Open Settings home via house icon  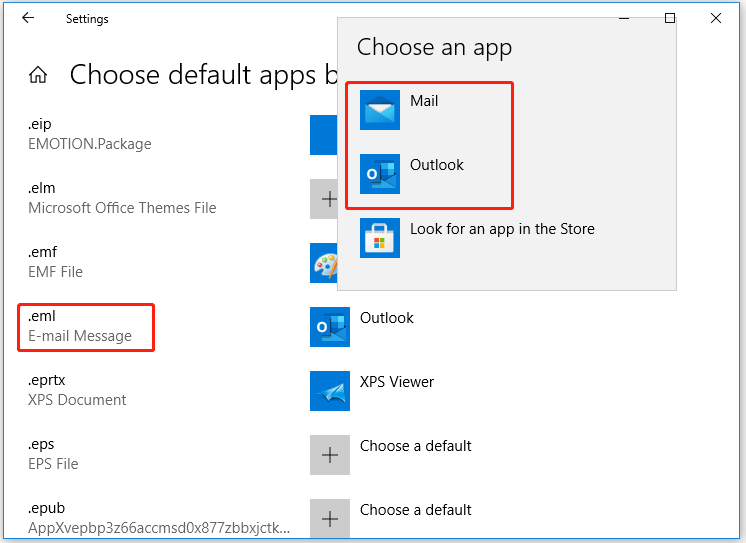(38, 75)
